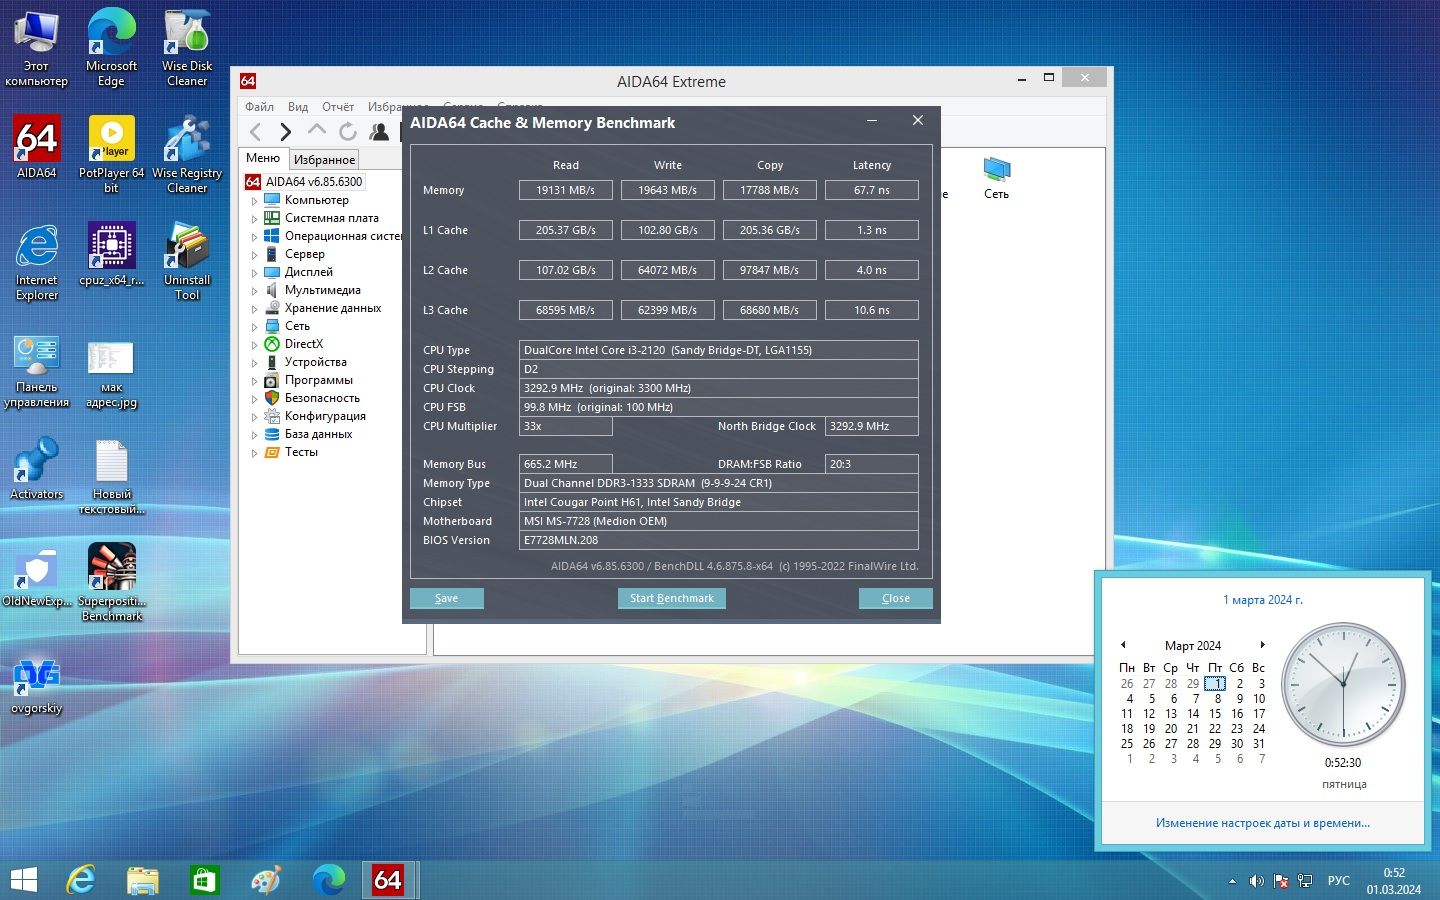Expand the Сервер tree node
Image resolution: width=1440 pixels, height=900 pixels.
[254, 254]
